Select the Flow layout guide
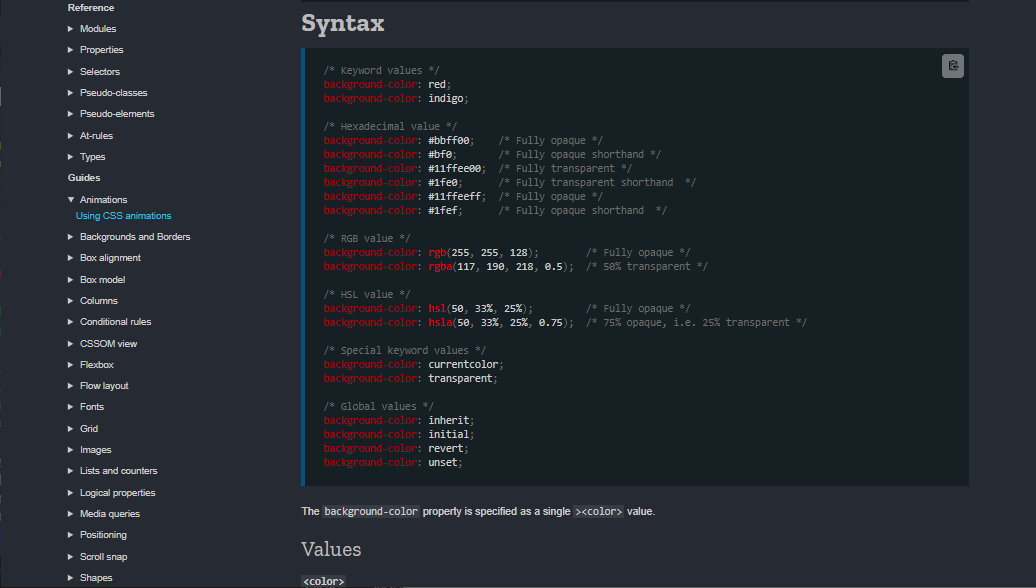The width and height of the screenshot is (1036, 588). point(104,386)
